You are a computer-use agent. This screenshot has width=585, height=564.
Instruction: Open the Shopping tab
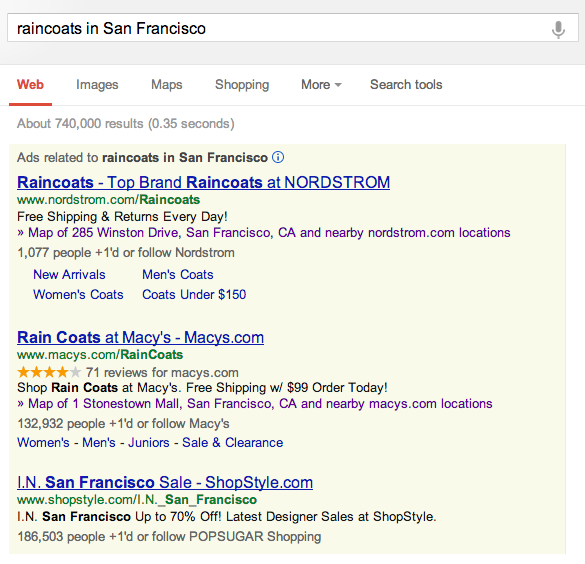(242, 85)
